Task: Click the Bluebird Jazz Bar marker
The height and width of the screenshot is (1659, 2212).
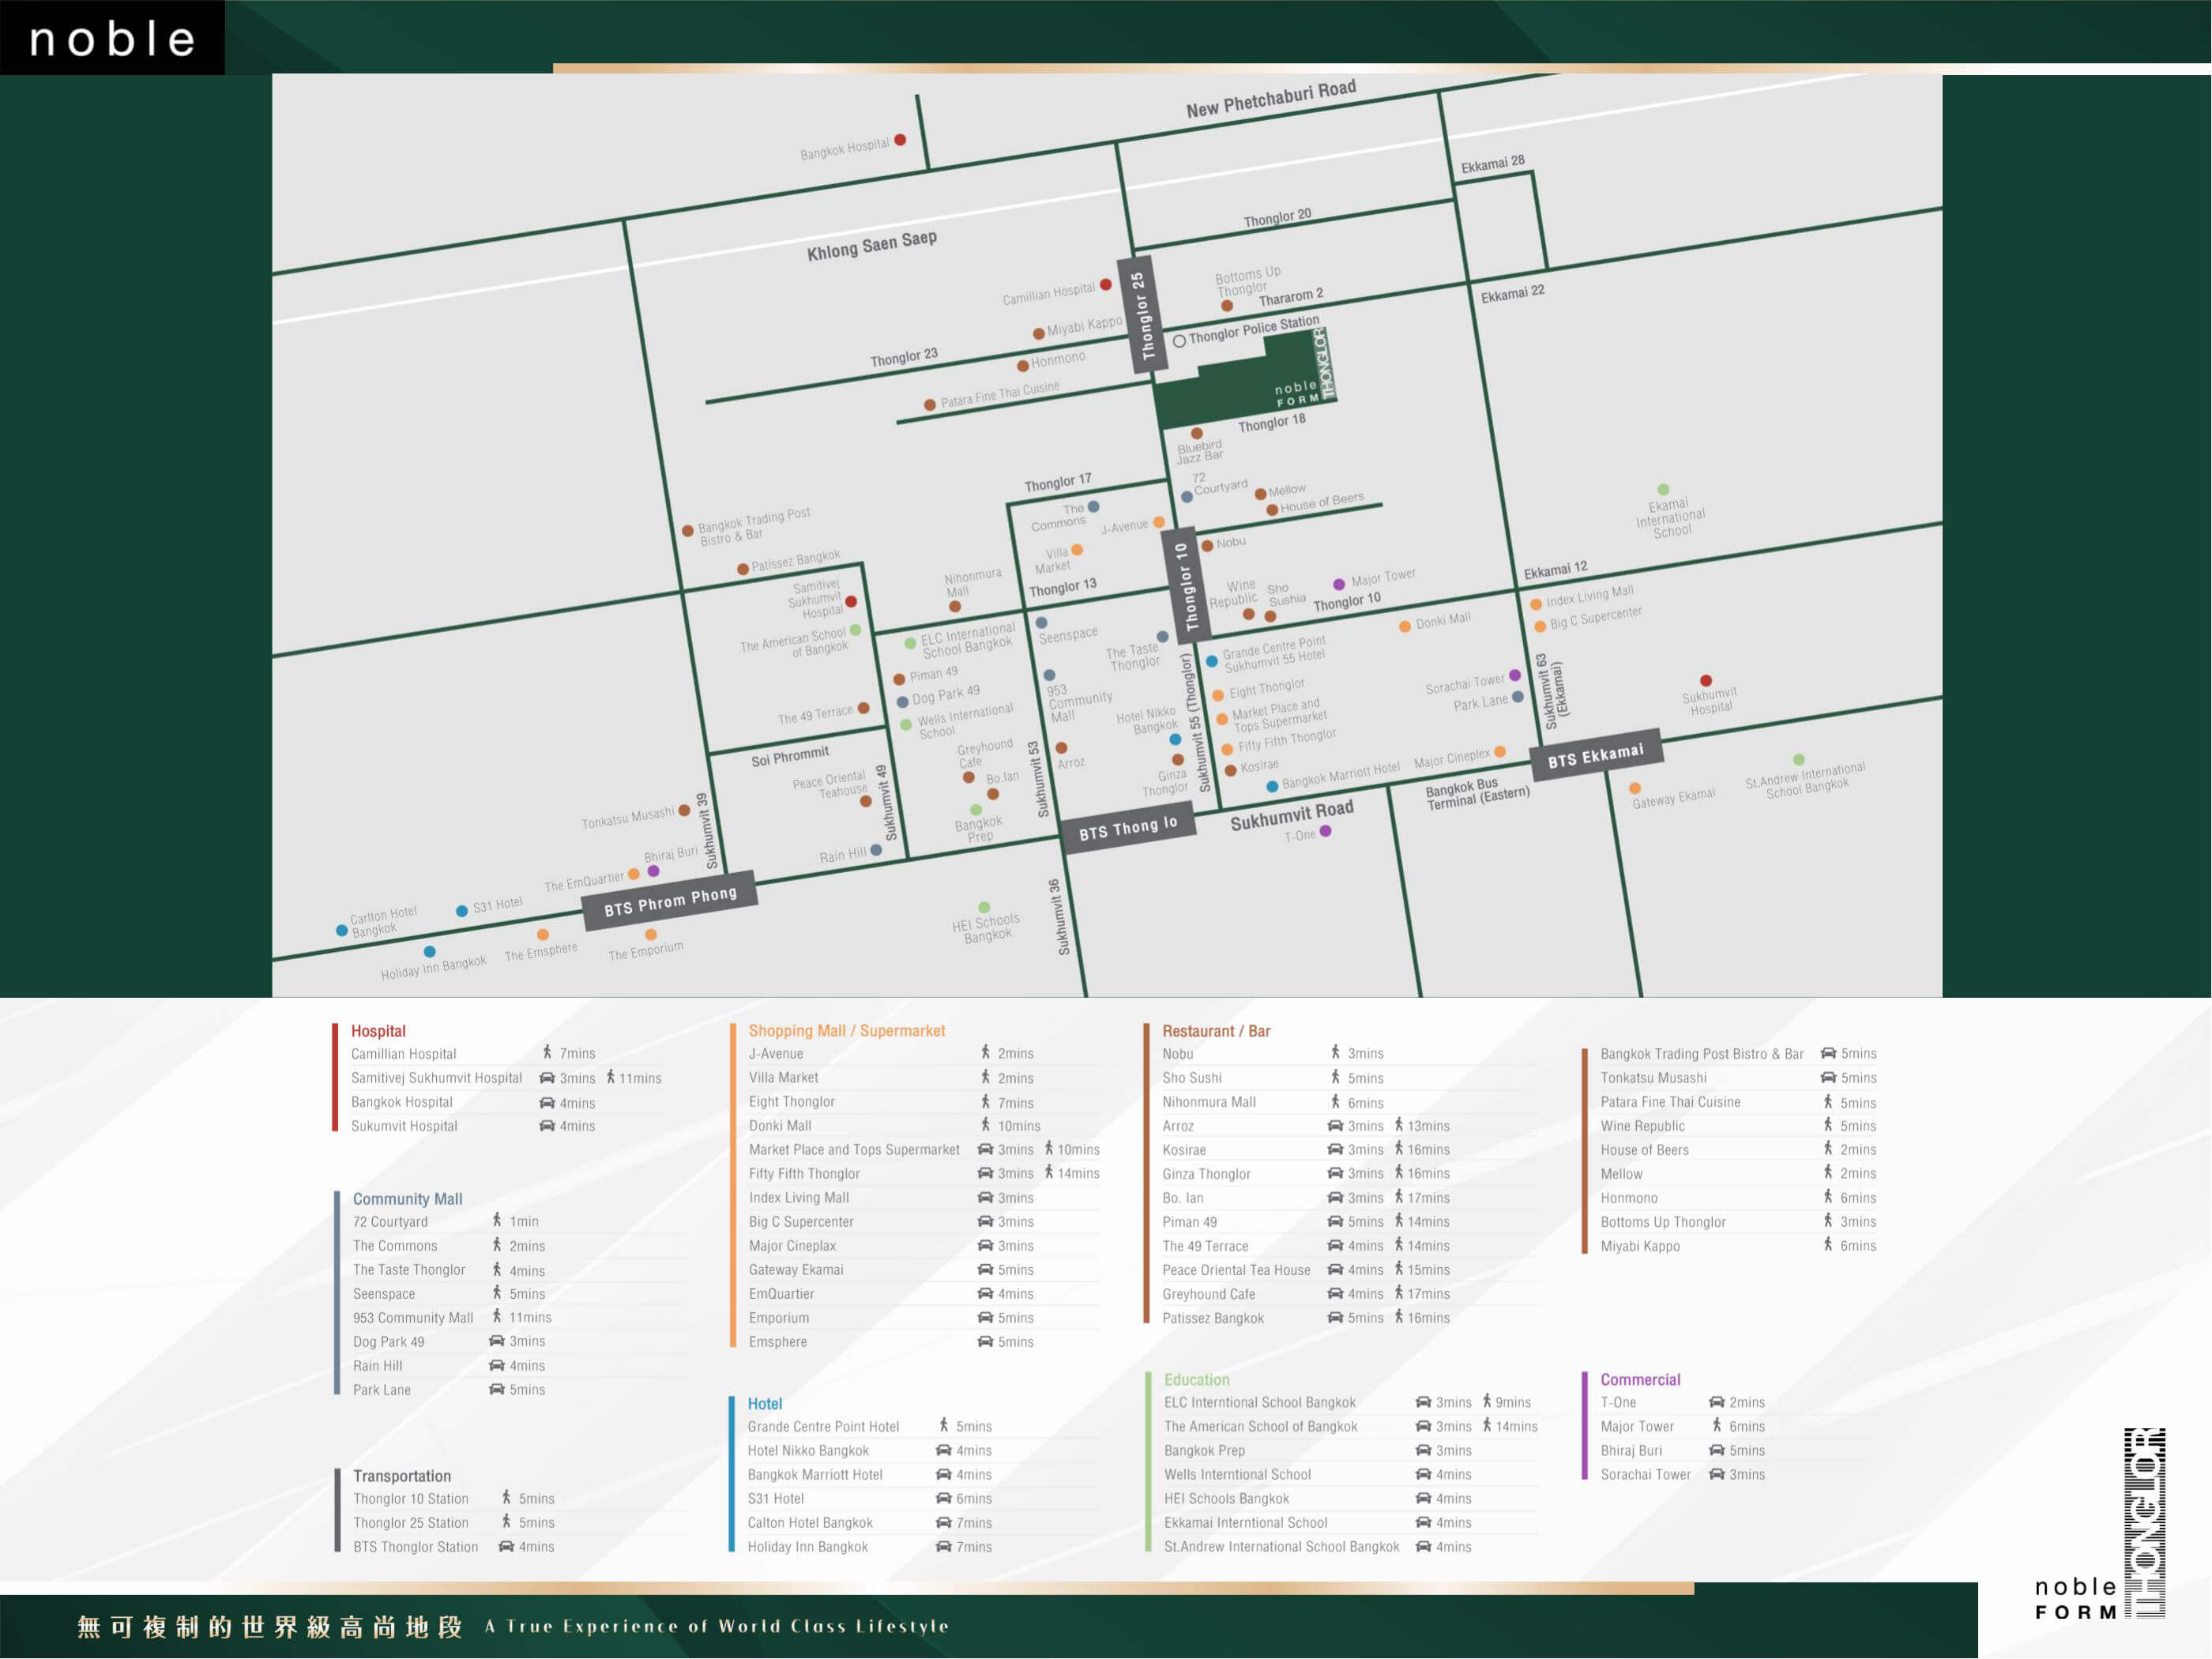Action: click(1196, 434)
